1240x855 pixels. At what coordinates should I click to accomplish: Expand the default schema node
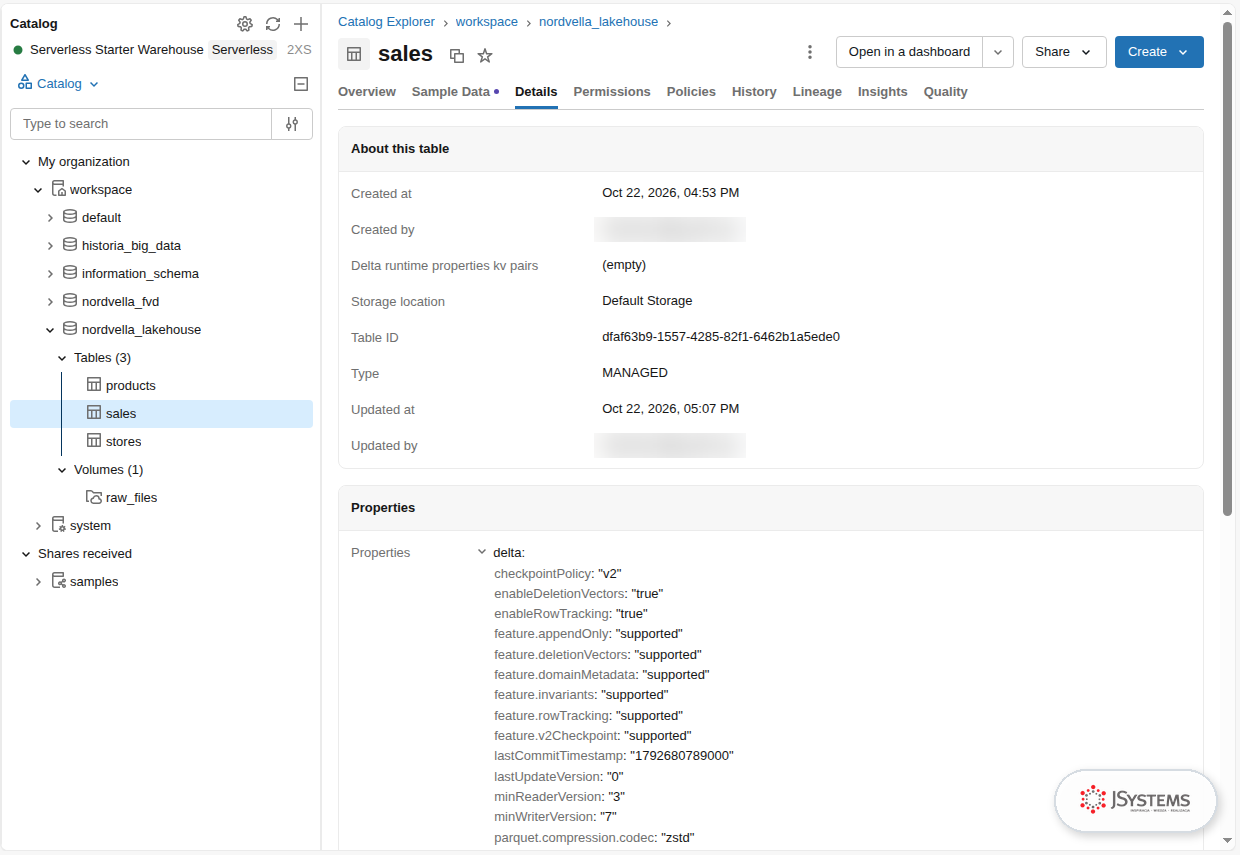[50, 218]
